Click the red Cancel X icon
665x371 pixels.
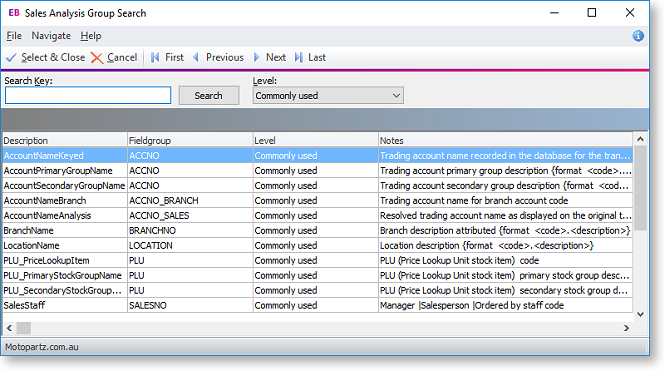click(x=97, y=58)
